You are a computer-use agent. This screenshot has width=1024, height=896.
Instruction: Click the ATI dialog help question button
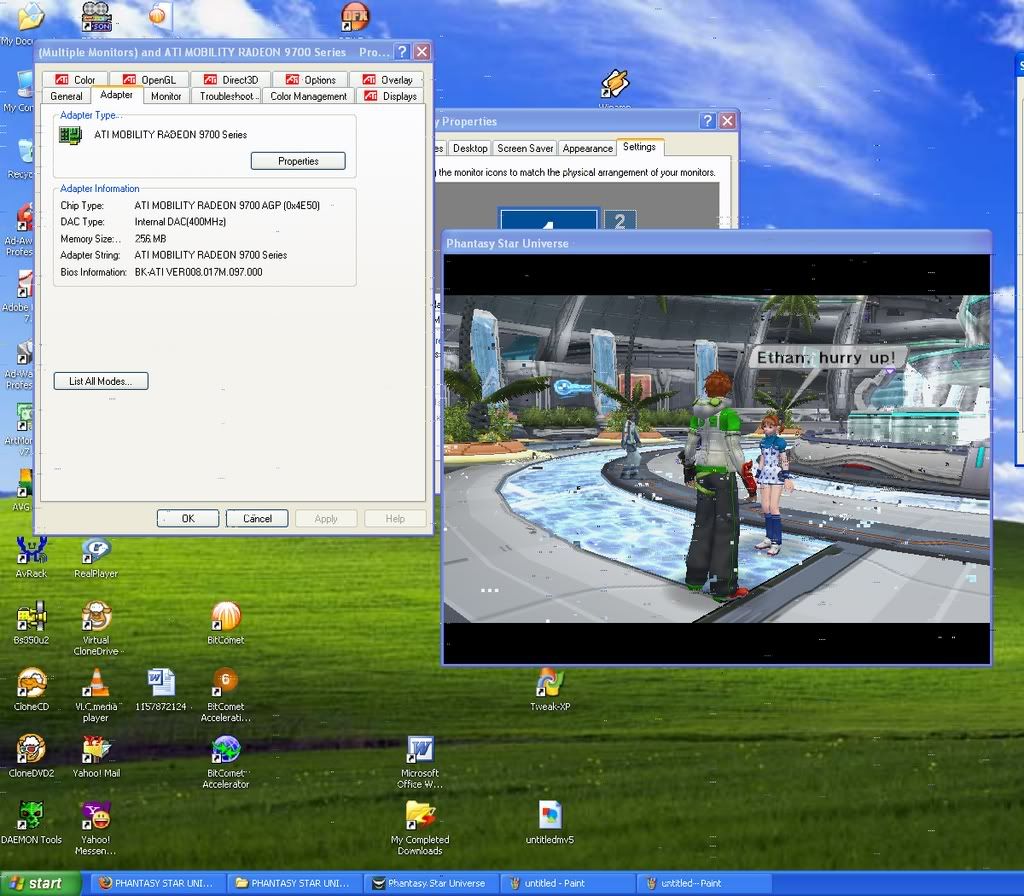click(x=403, y=52)
